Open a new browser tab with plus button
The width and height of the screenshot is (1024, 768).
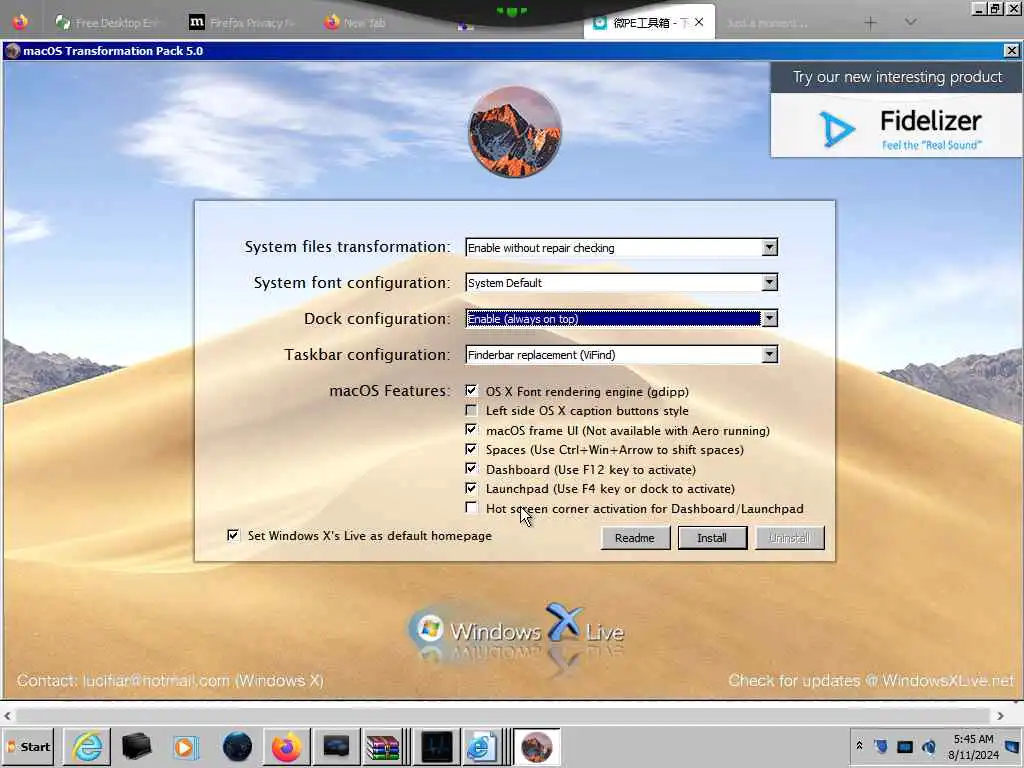[x=870, y=23]
